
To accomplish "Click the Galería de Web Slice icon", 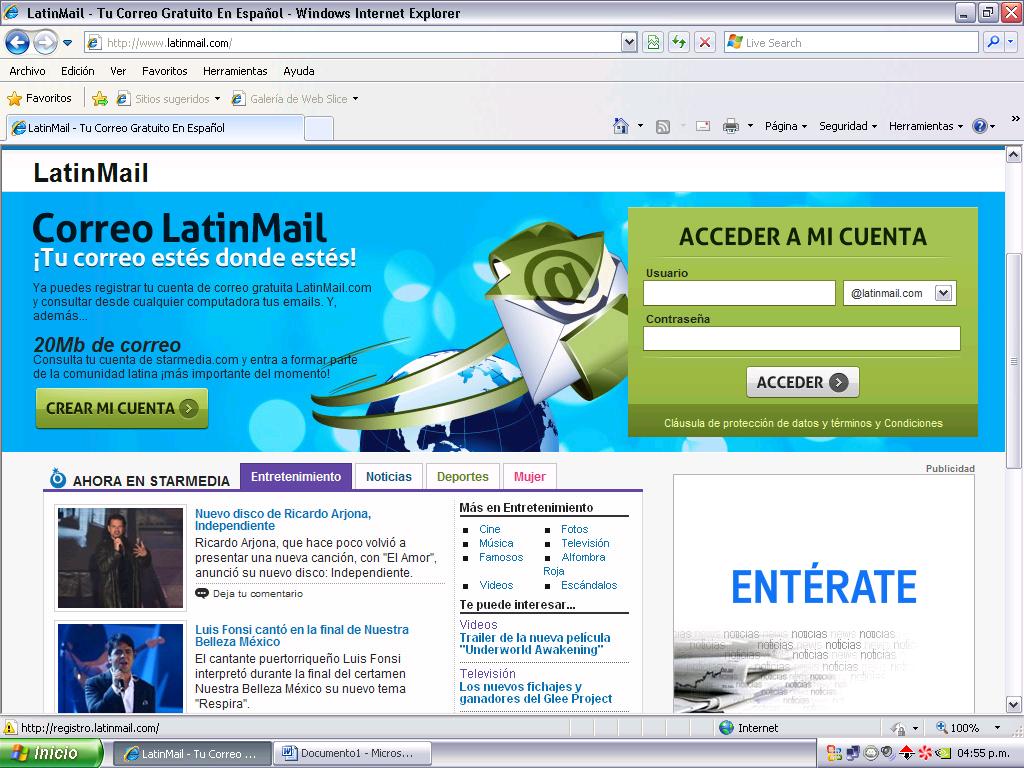I will [238, 99].
